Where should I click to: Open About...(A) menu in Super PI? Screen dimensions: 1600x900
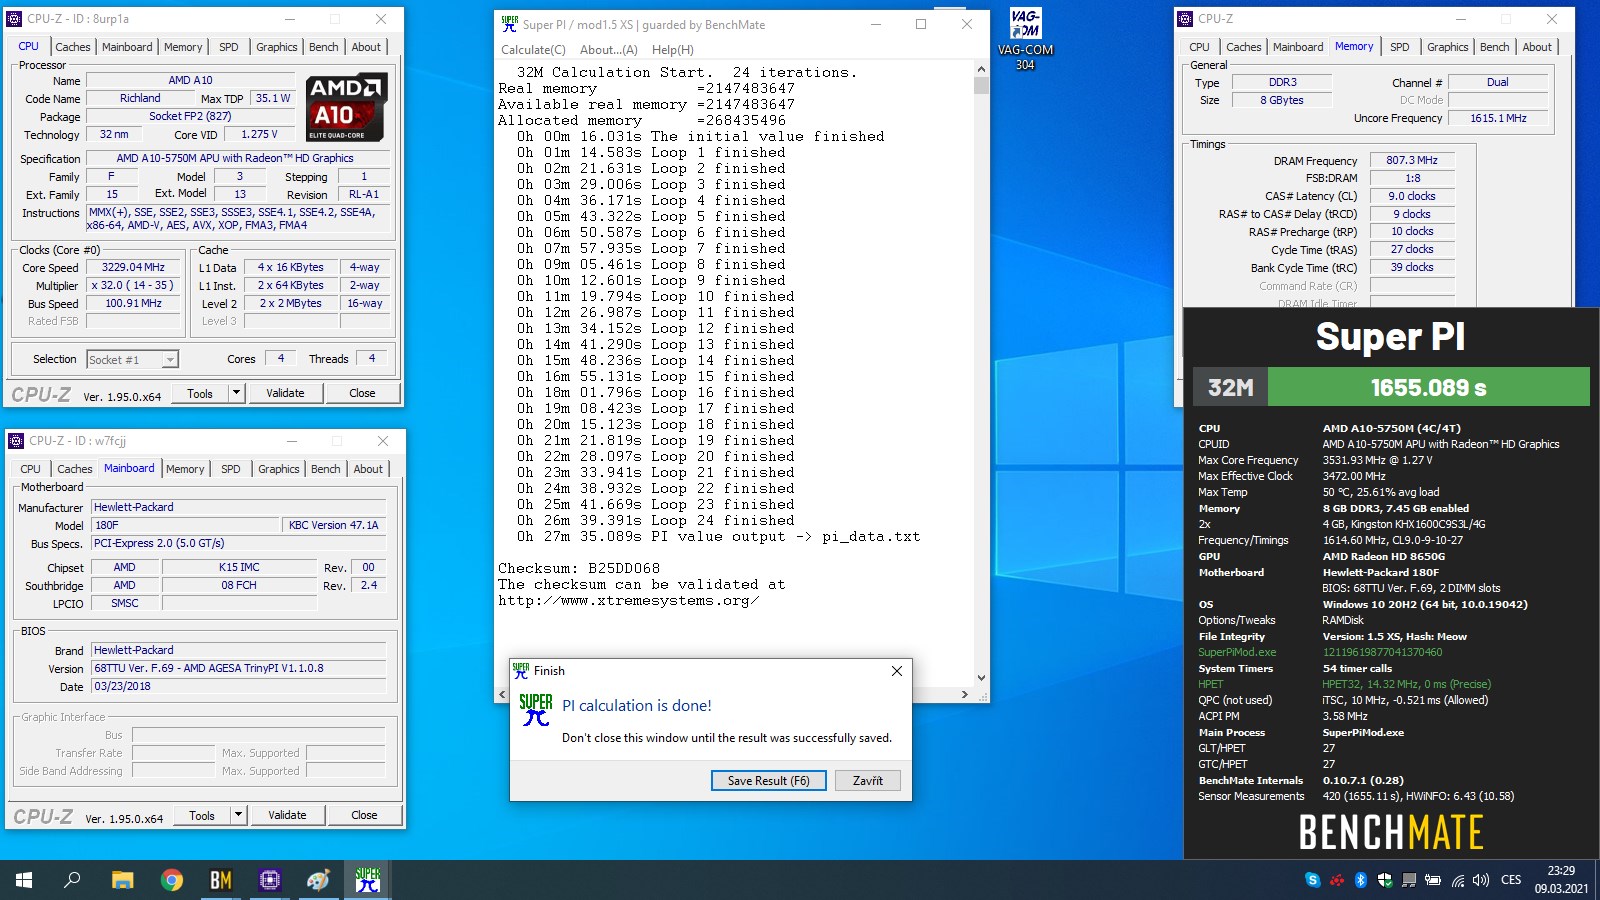click(x=608, y=50)
